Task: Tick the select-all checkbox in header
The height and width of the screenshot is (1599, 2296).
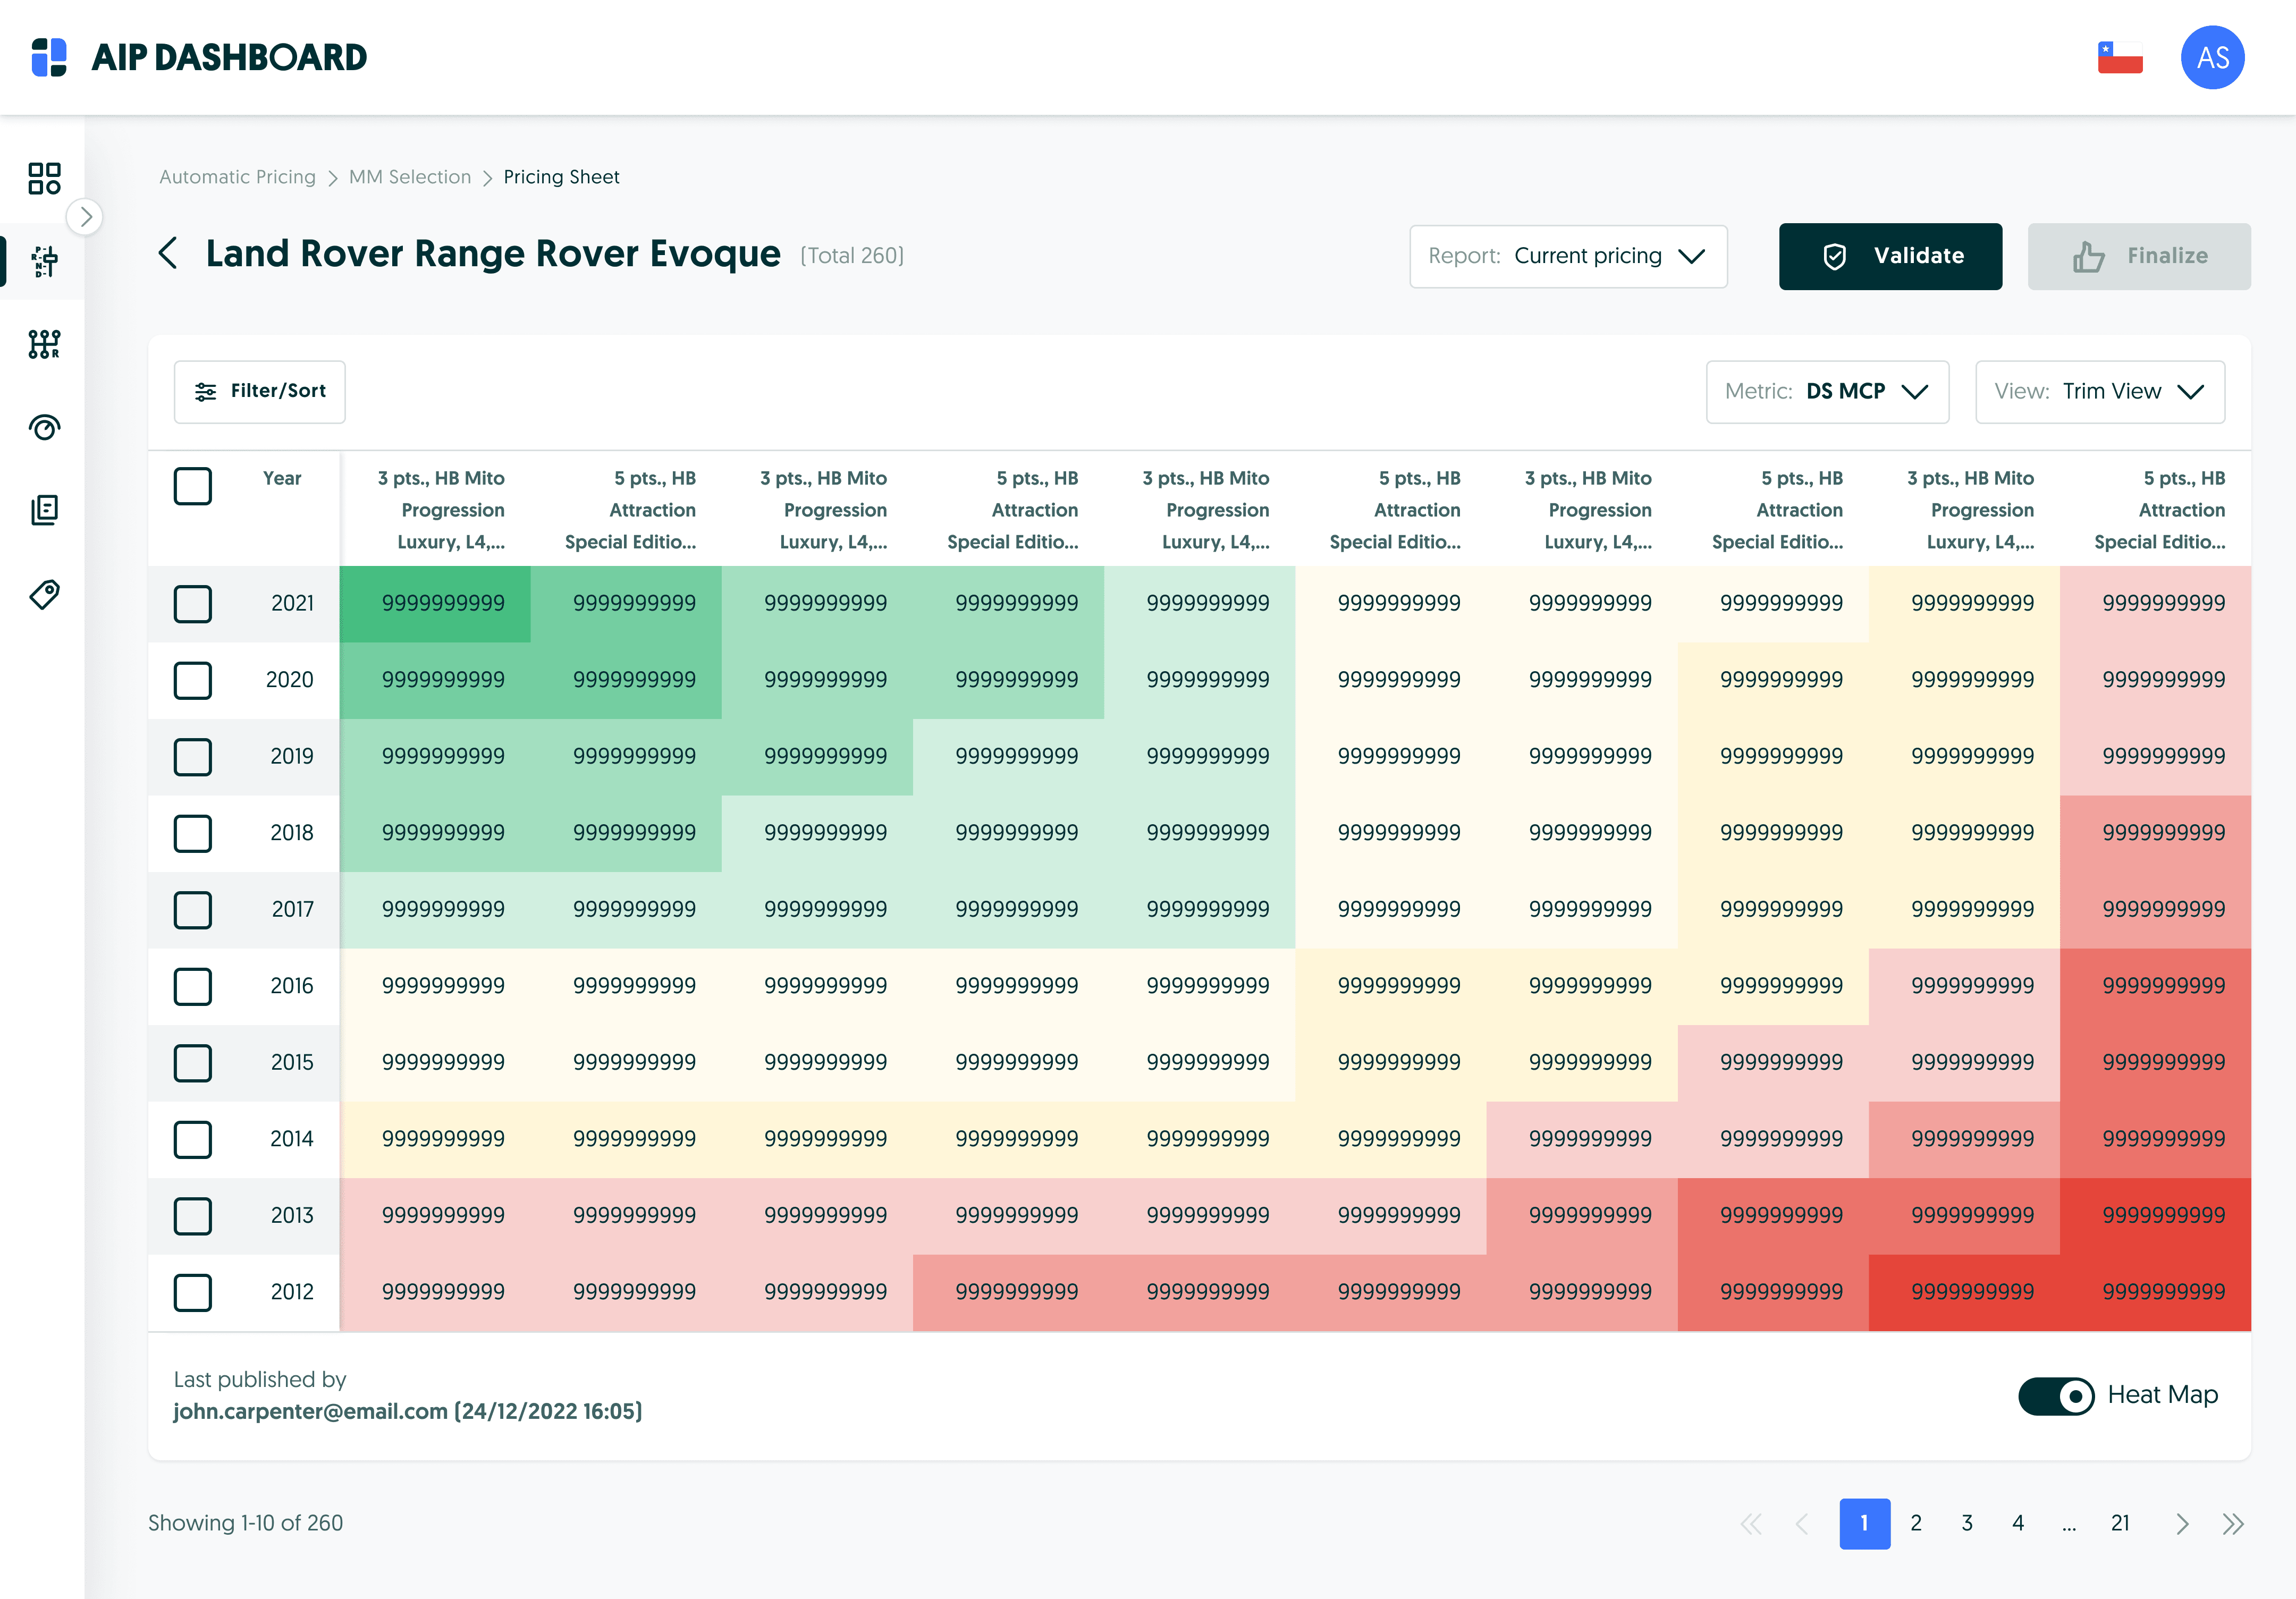Action: click(x=193, y=487)
